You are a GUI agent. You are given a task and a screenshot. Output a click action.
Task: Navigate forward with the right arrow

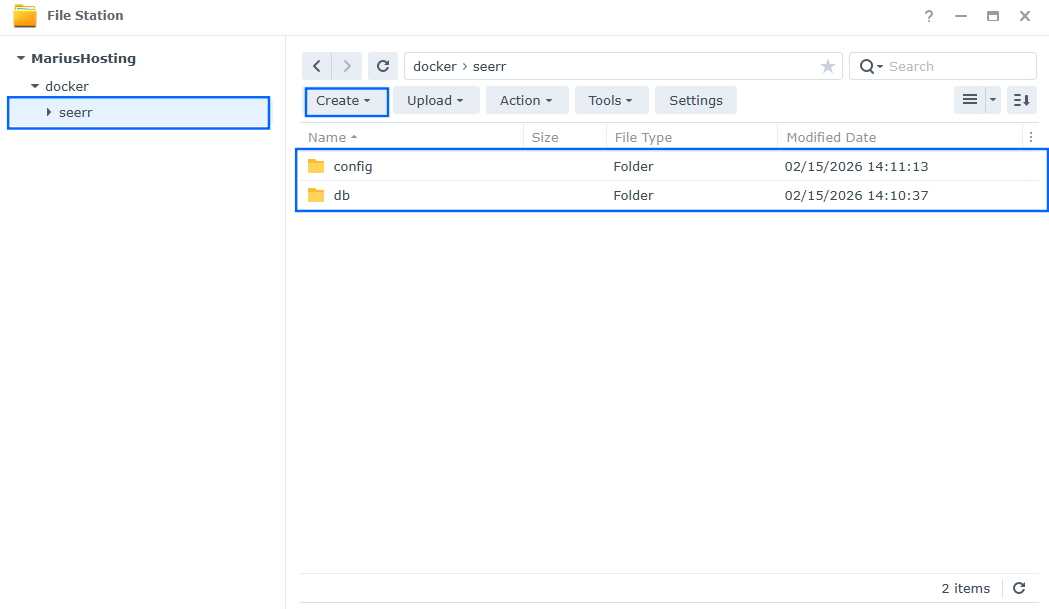(x=347, y=65)
